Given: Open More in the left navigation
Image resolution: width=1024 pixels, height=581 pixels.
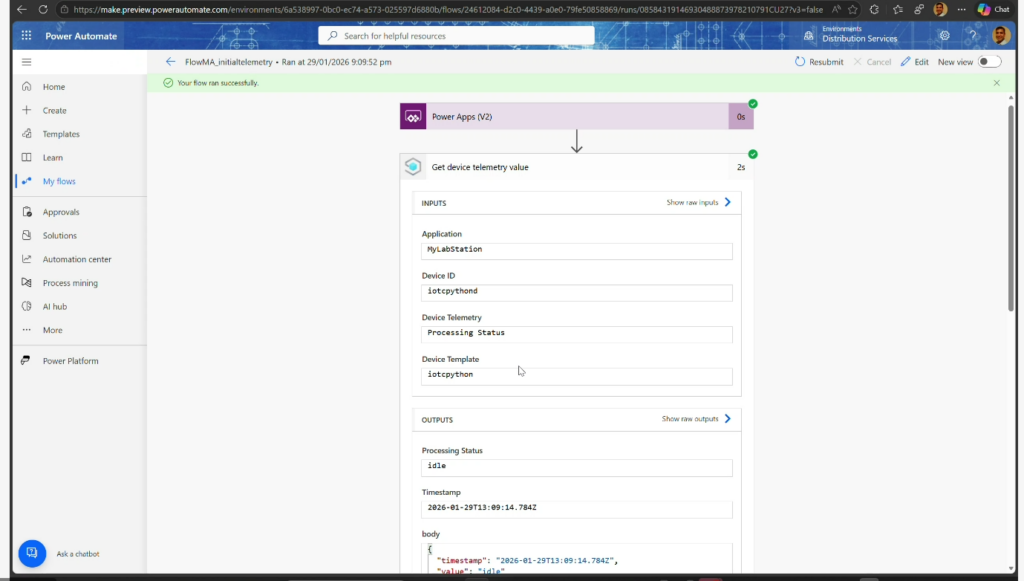Looking at the screenshot, I should (52, 330).
